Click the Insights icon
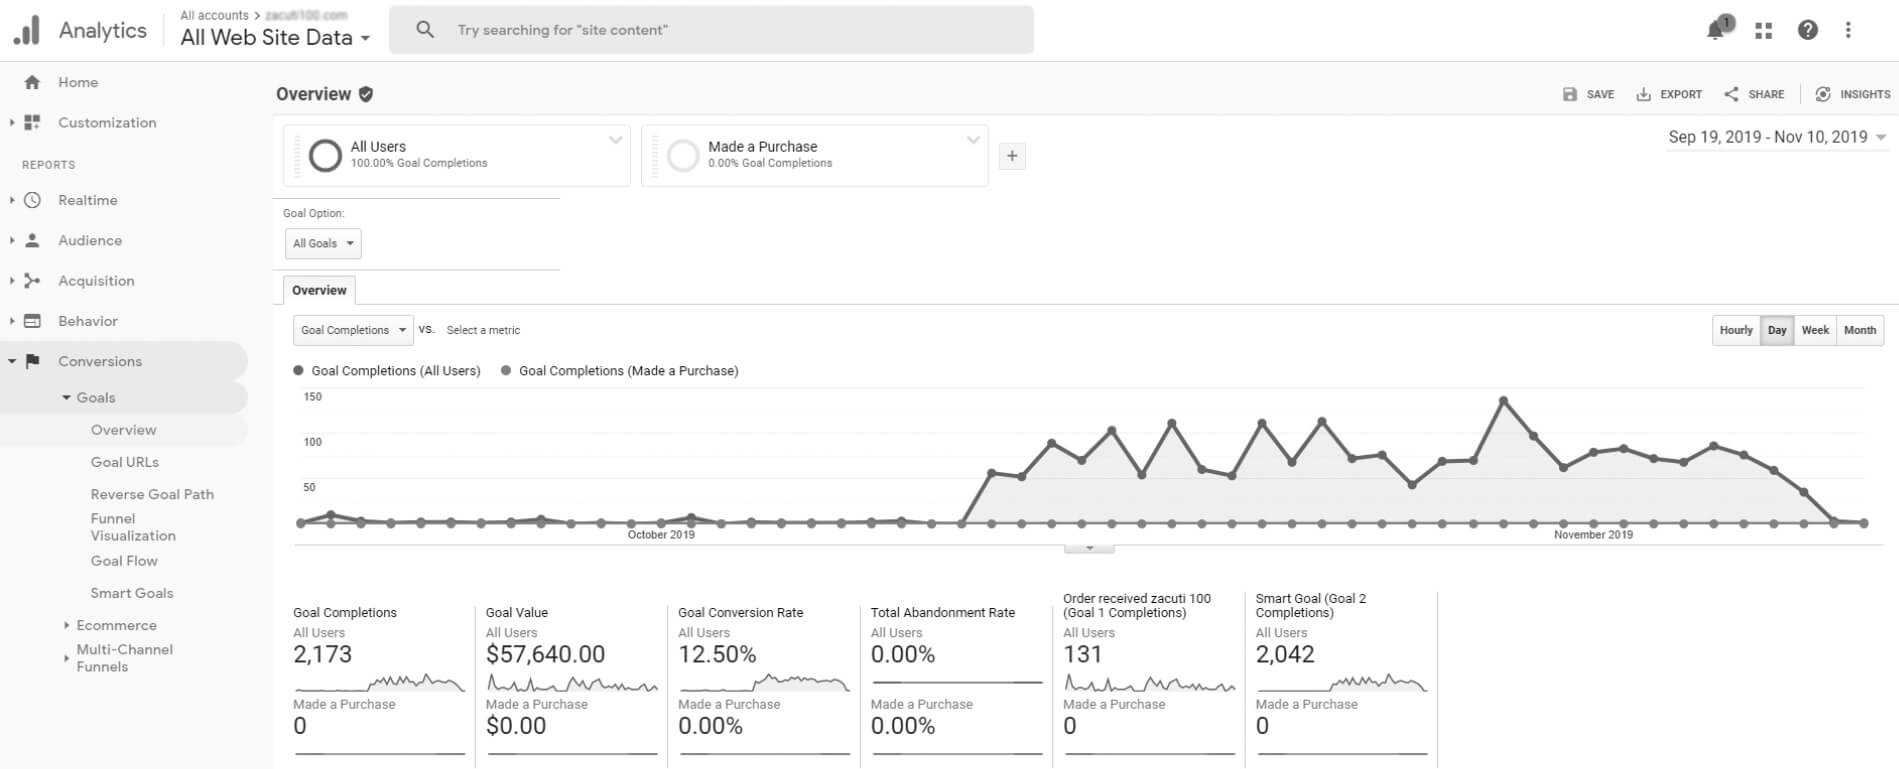 click(1823, 94)
